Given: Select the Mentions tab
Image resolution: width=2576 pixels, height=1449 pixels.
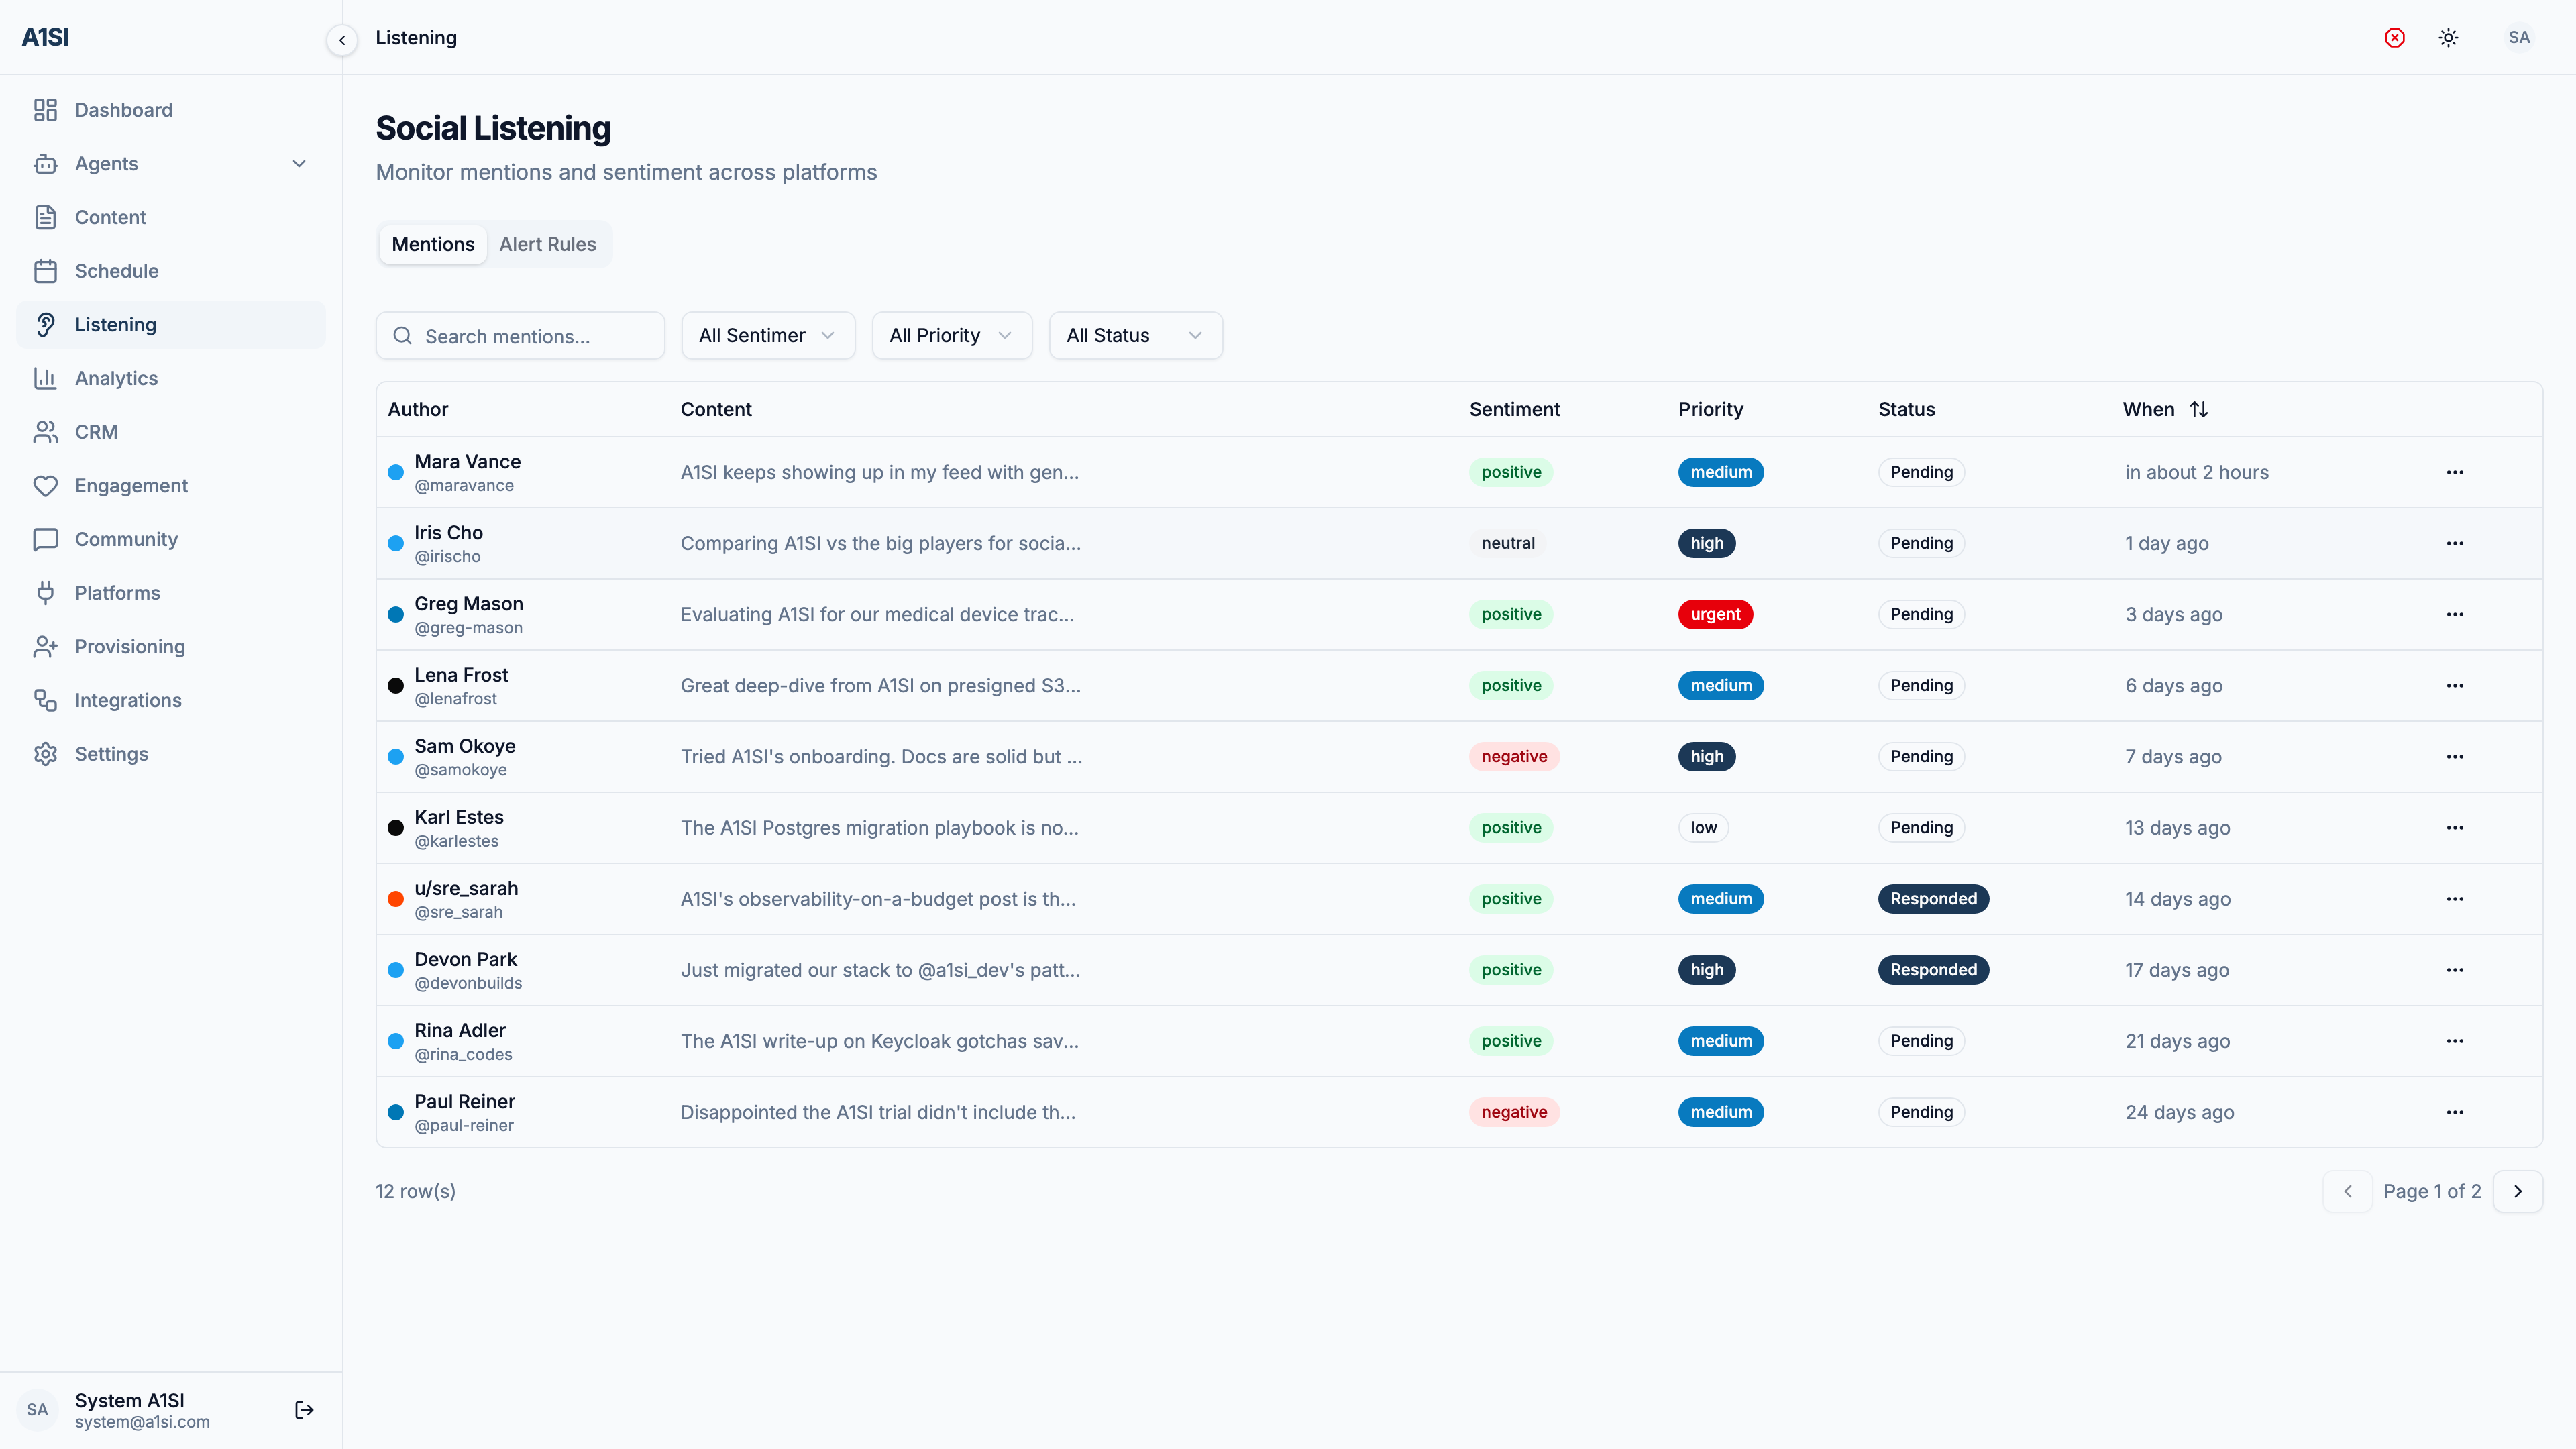Looking at the screenshot, I should pos(433,244).
